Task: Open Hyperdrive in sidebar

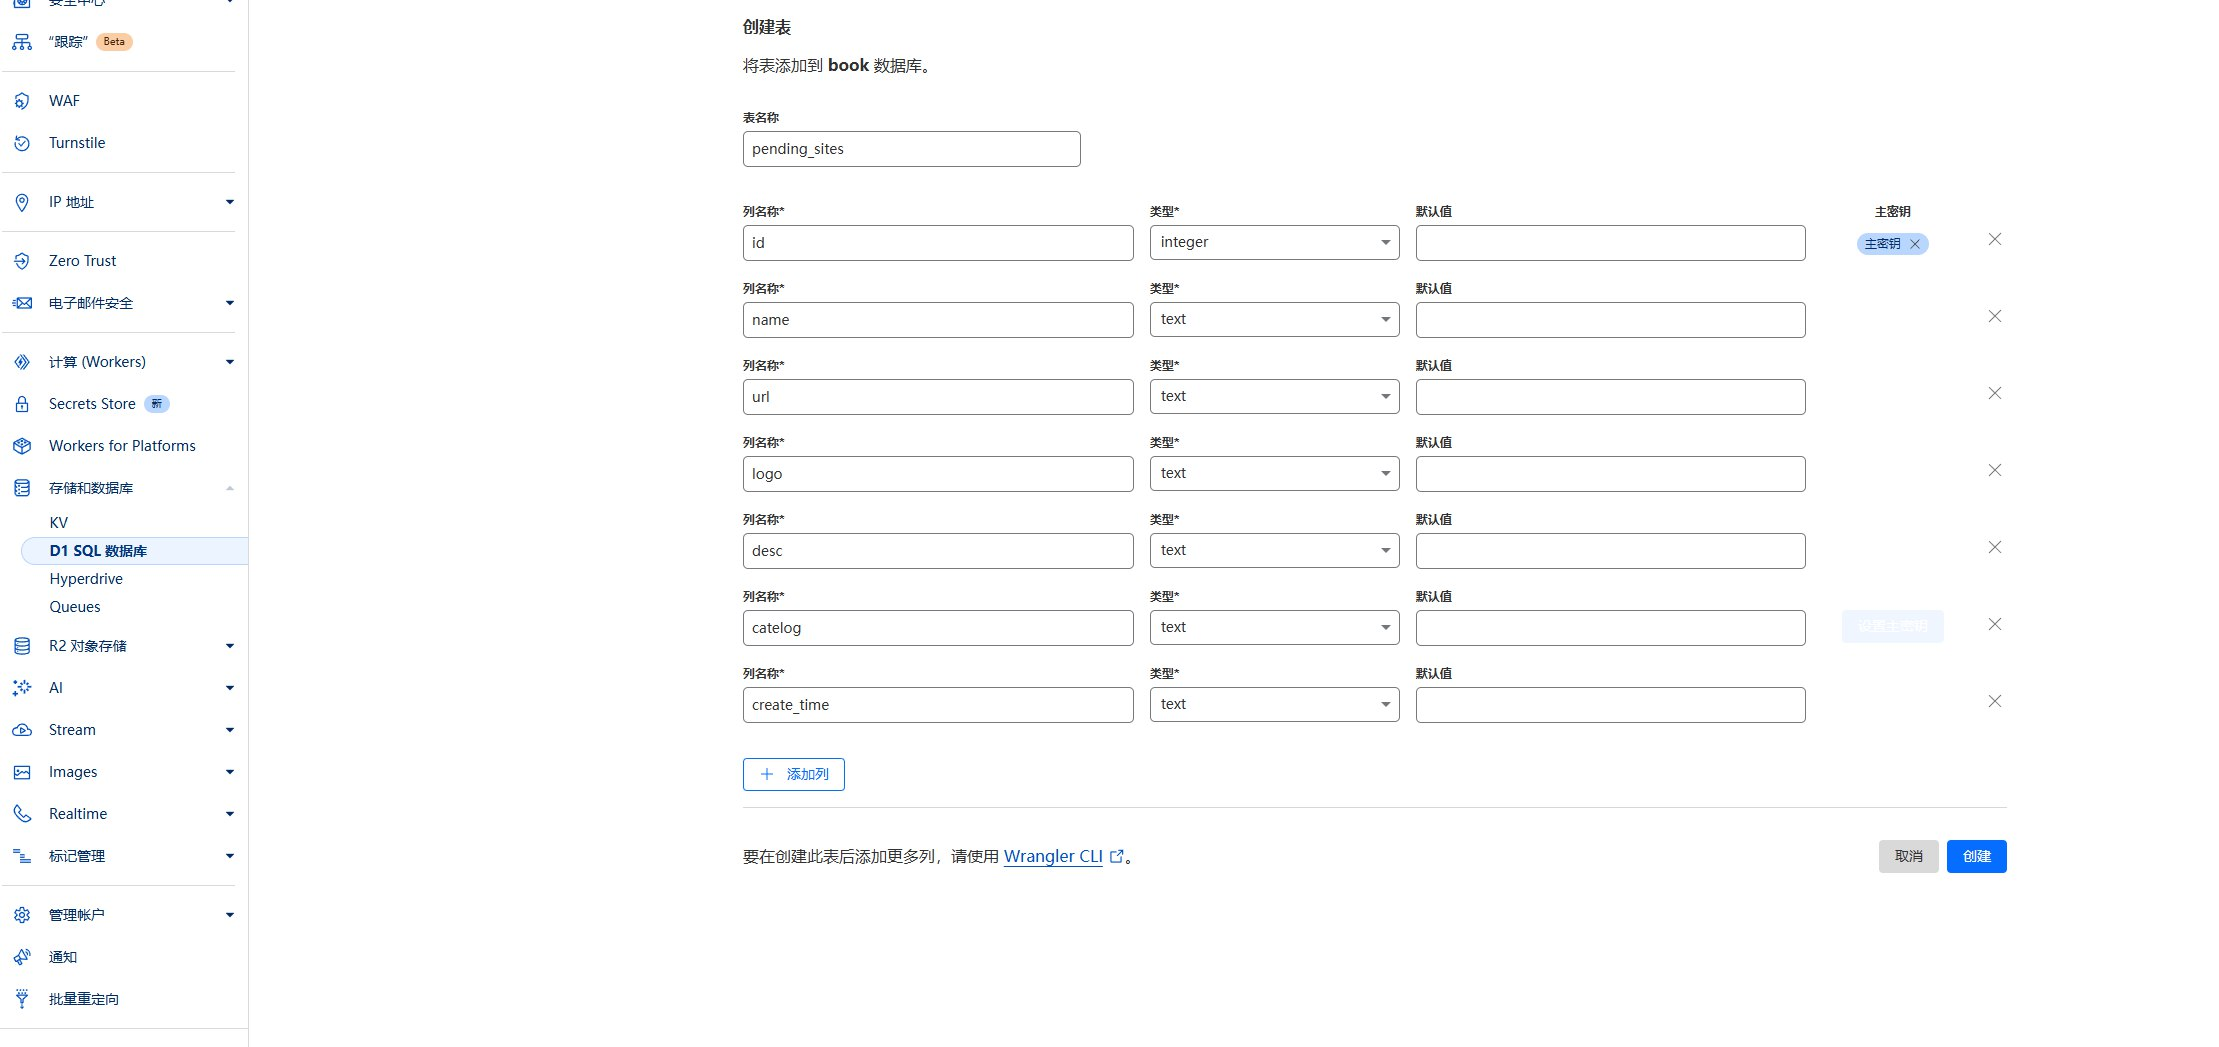Action: [x=86, y=579]
